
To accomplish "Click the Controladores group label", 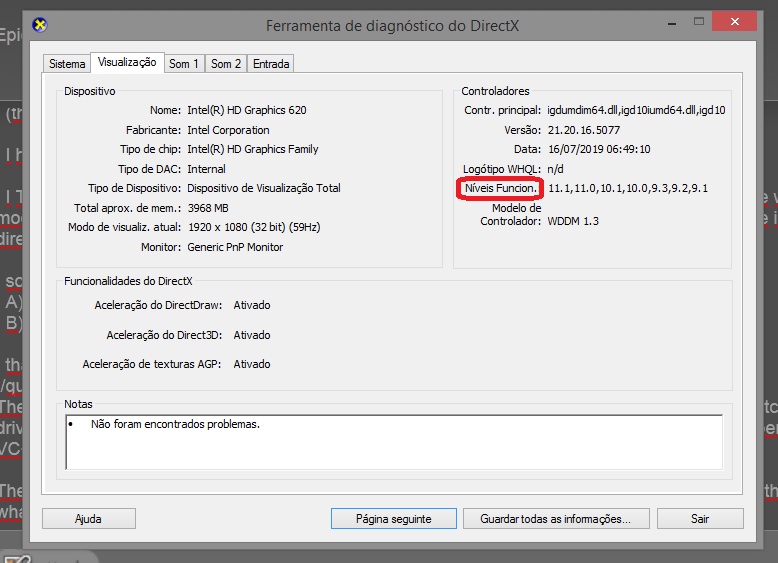I will 495,91.
